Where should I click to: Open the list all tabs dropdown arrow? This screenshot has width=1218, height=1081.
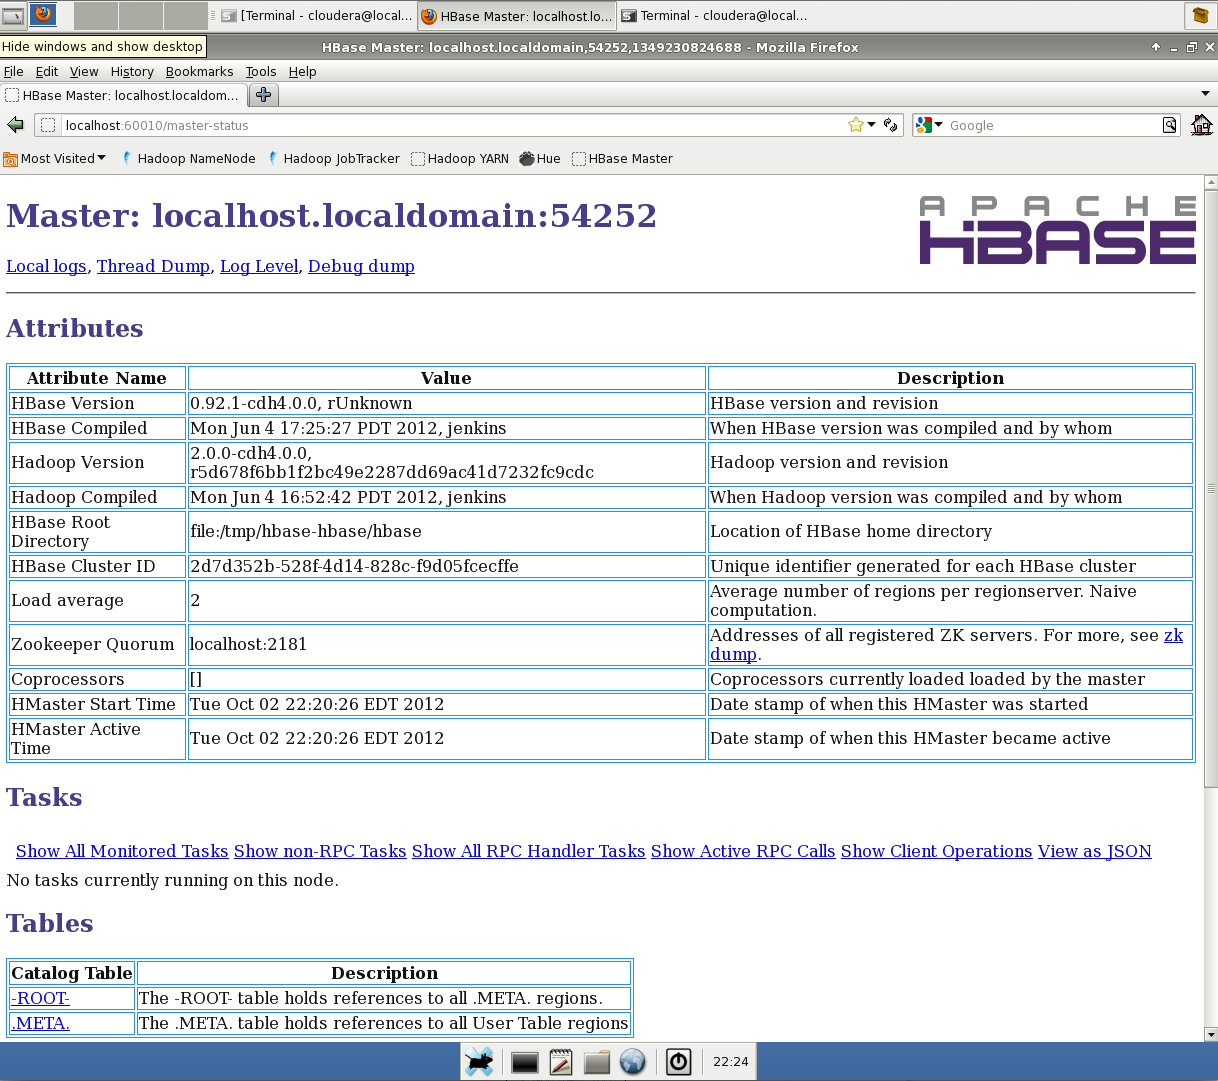click(1205, 94)
